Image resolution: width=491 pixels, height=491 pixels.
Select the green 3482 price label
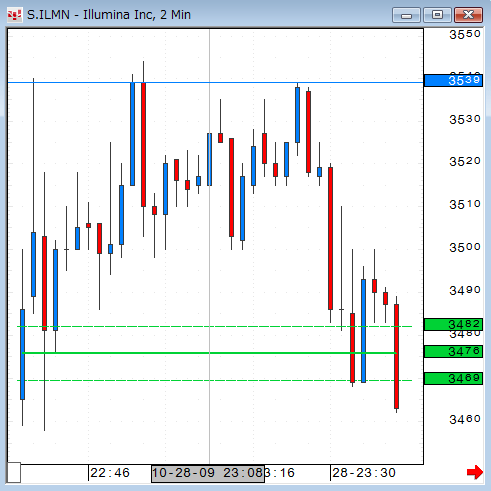(x=453, y=324)
